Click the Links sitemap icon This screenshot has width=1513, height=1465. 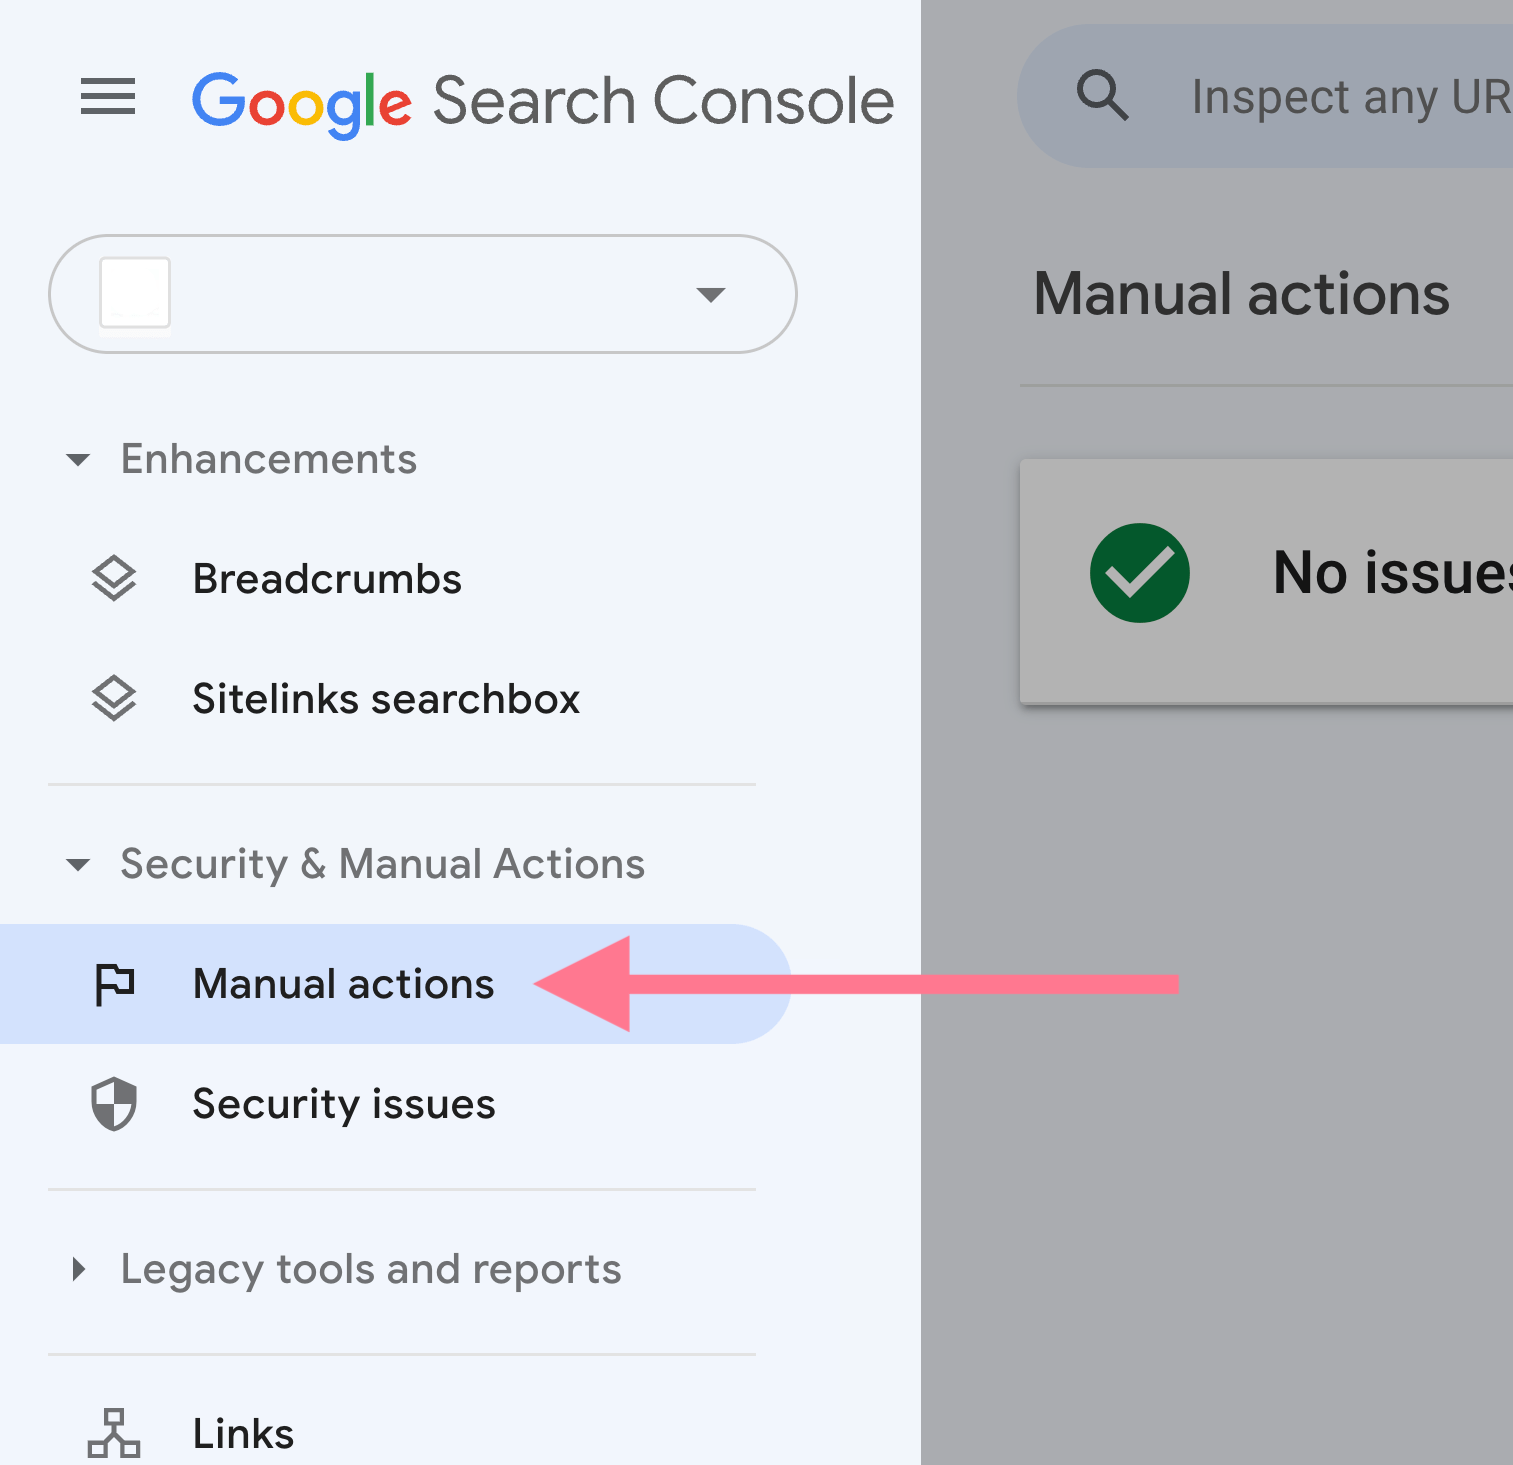[113, 1432]
